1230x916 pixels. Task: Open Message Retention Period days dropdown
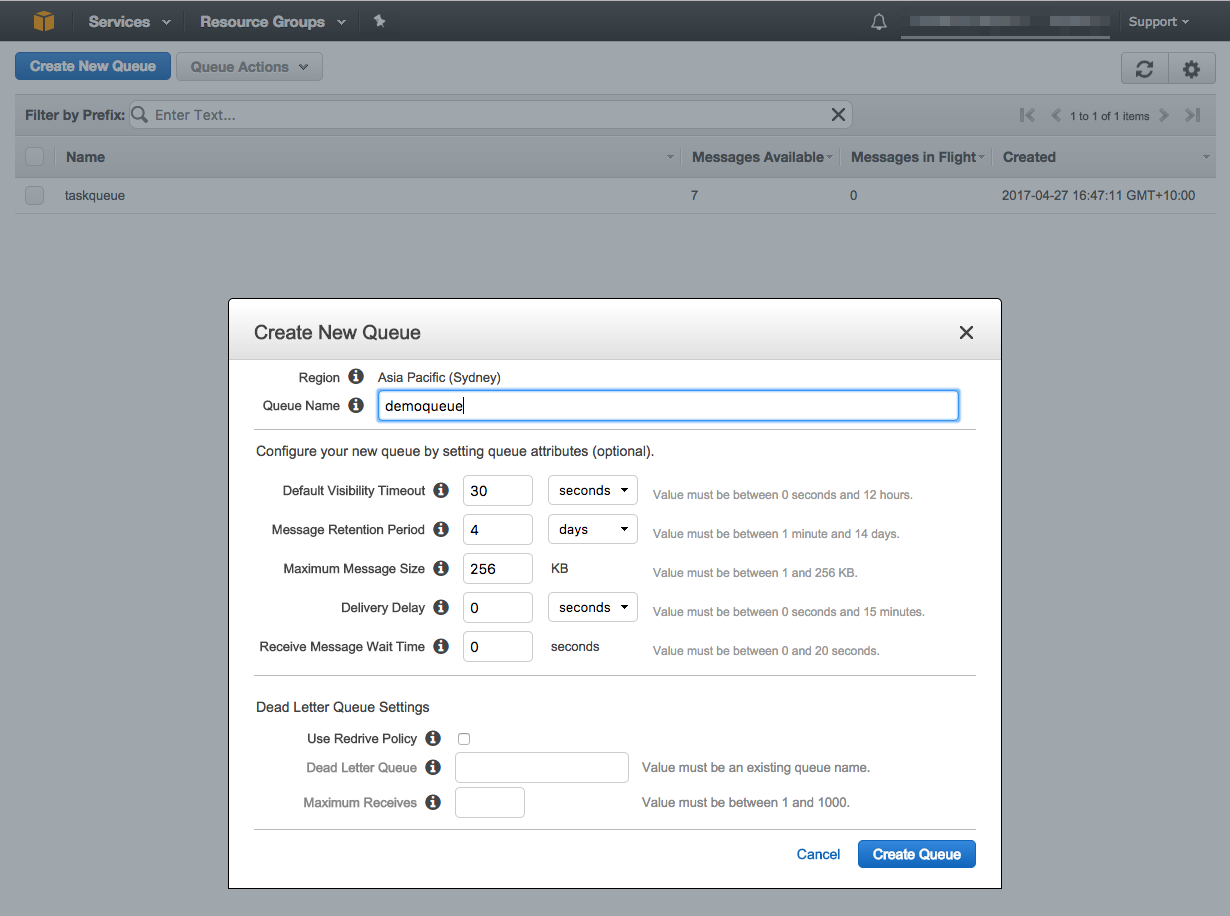tap(592, 530)
